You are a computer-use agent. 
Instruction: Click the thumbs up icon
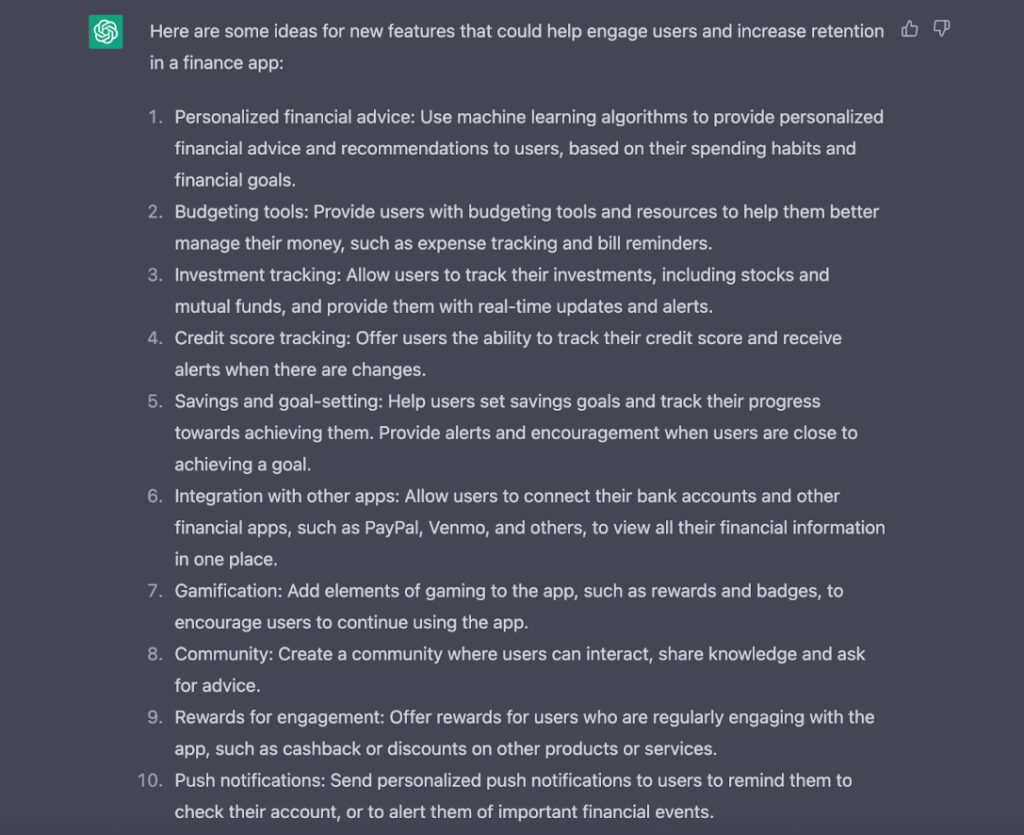click(x=909, y=29)
